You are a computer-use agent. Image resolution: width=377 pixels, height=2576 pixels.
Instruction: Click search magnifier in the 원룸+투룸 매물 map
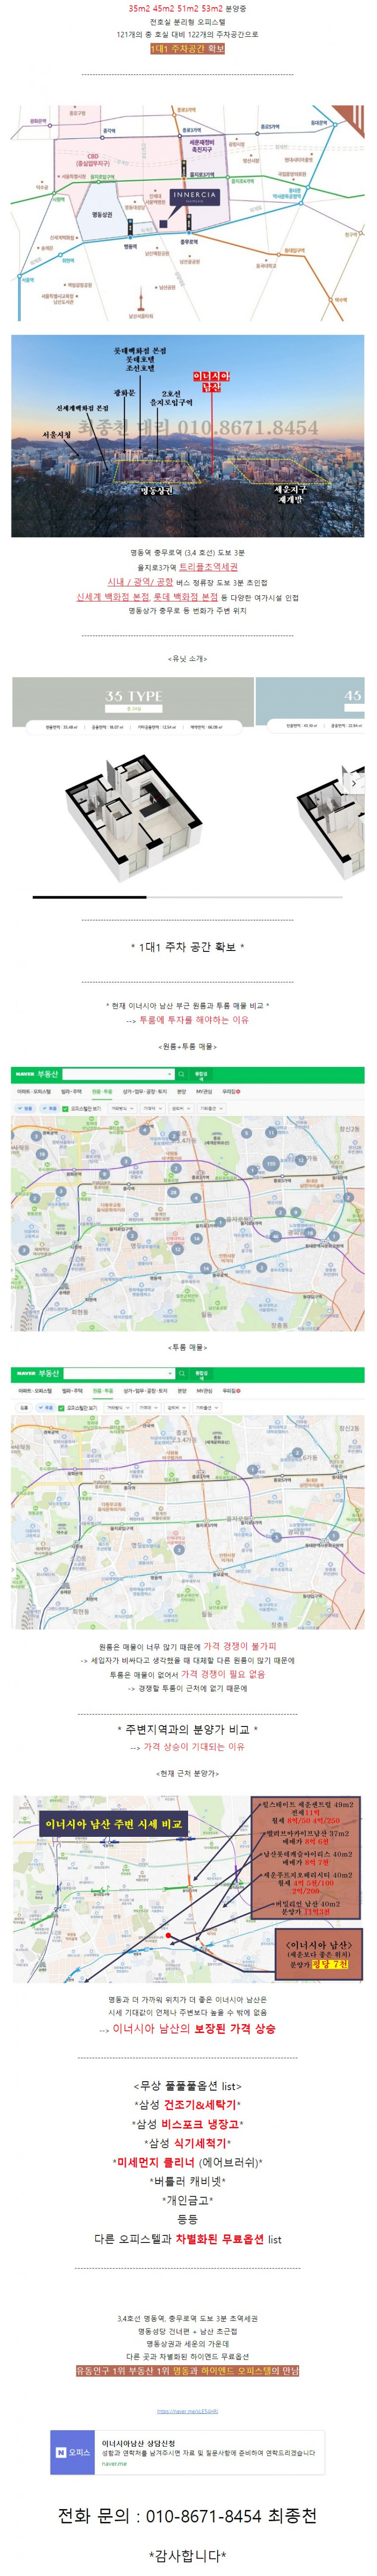click(x=181, y=1074)
